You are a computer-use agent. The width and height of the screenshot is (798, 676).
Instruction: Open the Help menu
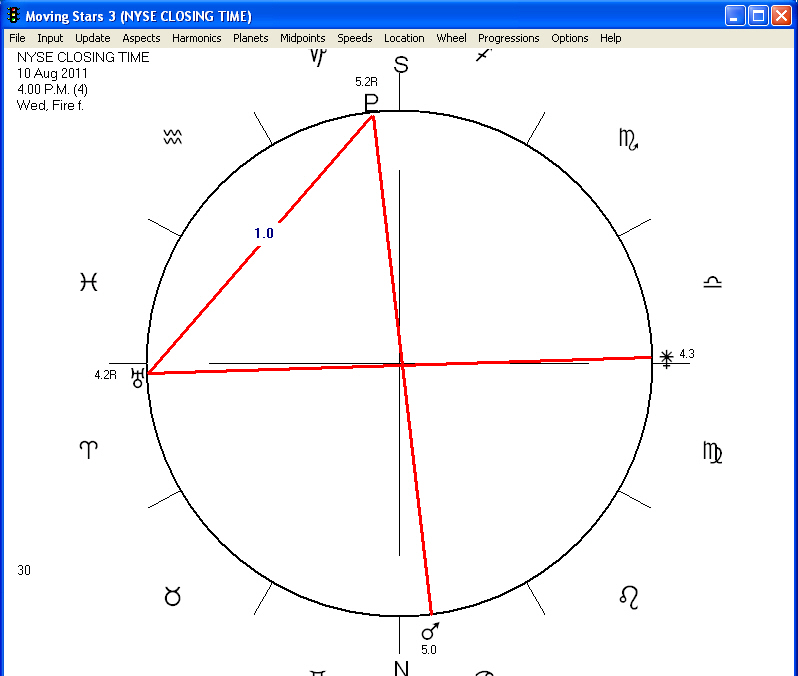[610, 38]
